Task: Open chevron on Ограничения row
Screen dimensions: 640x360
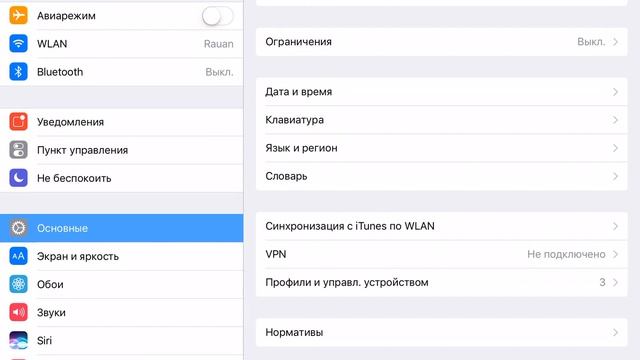Action: [615, 42]
